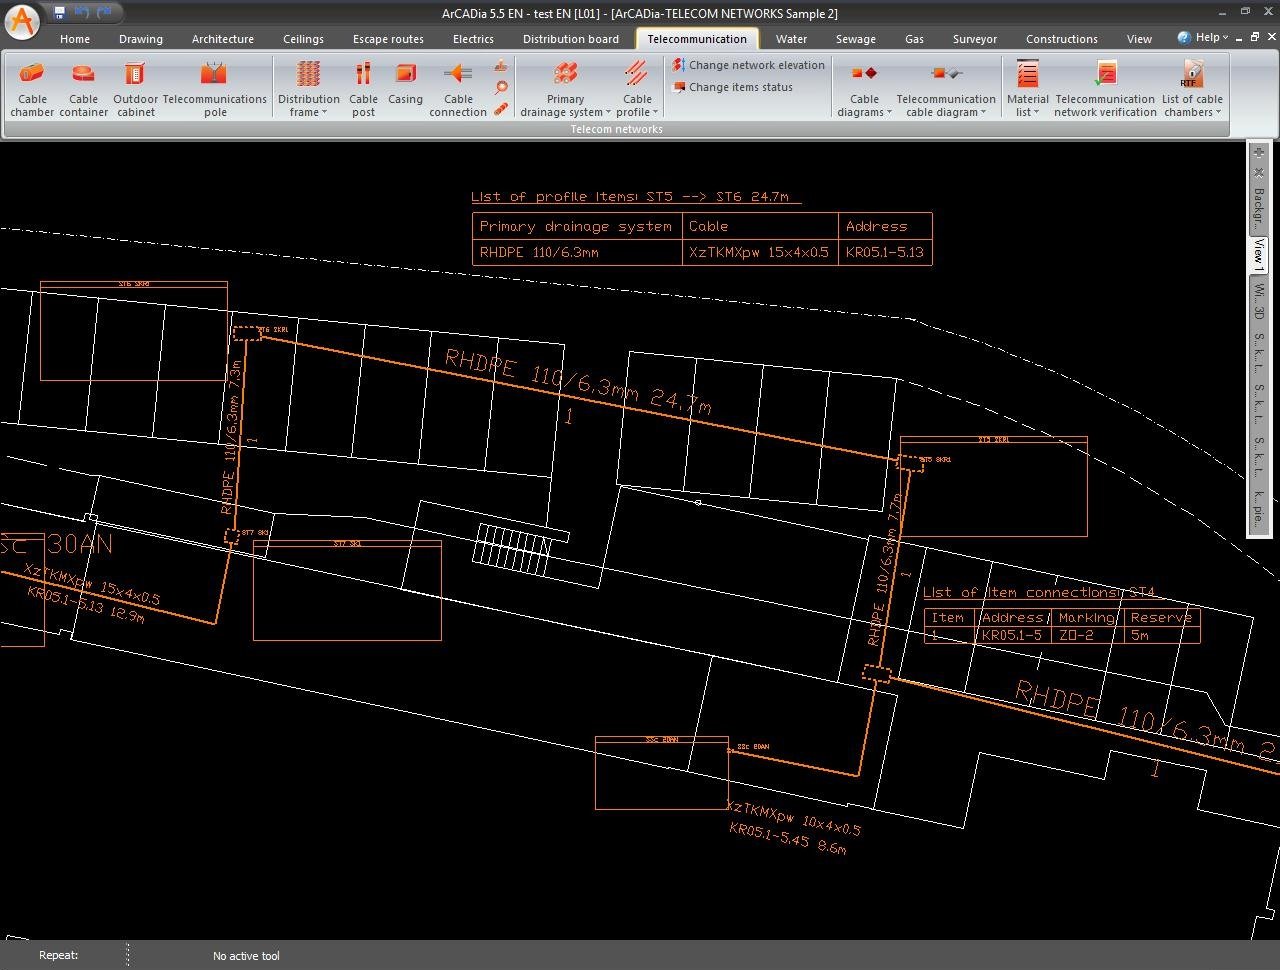Viewport: 1280px width, 970px height.
Task: Open List of cable chambers dropdown
Action: point(1191,106)
